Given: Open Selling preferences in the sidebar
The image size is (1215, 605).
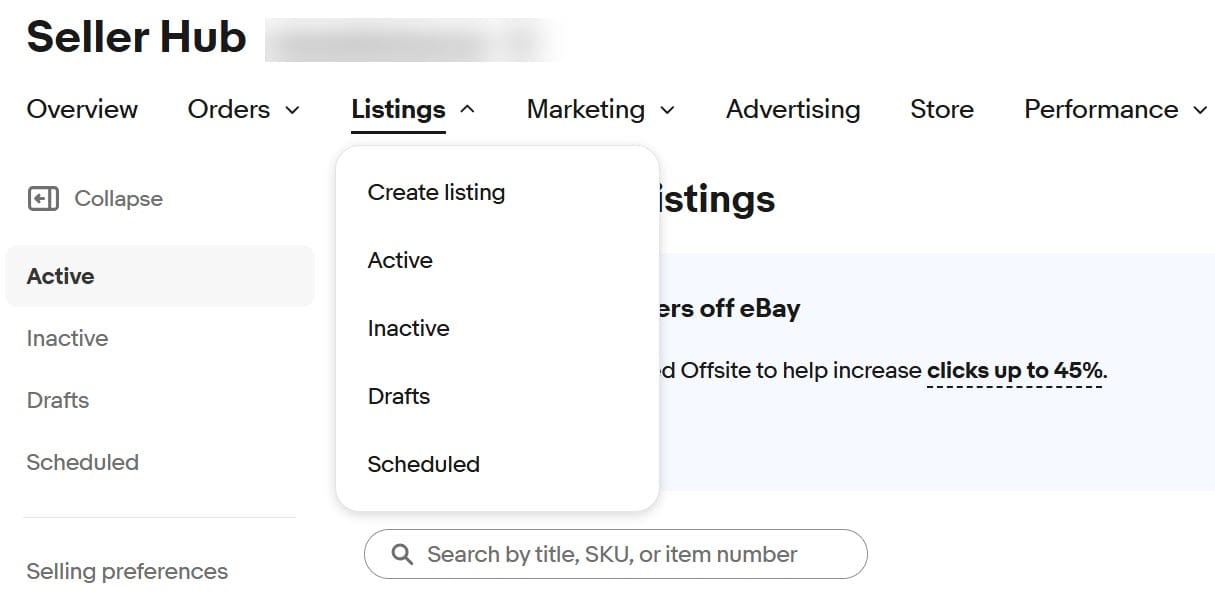Looking at the screenshot, I should pos(127,571).
